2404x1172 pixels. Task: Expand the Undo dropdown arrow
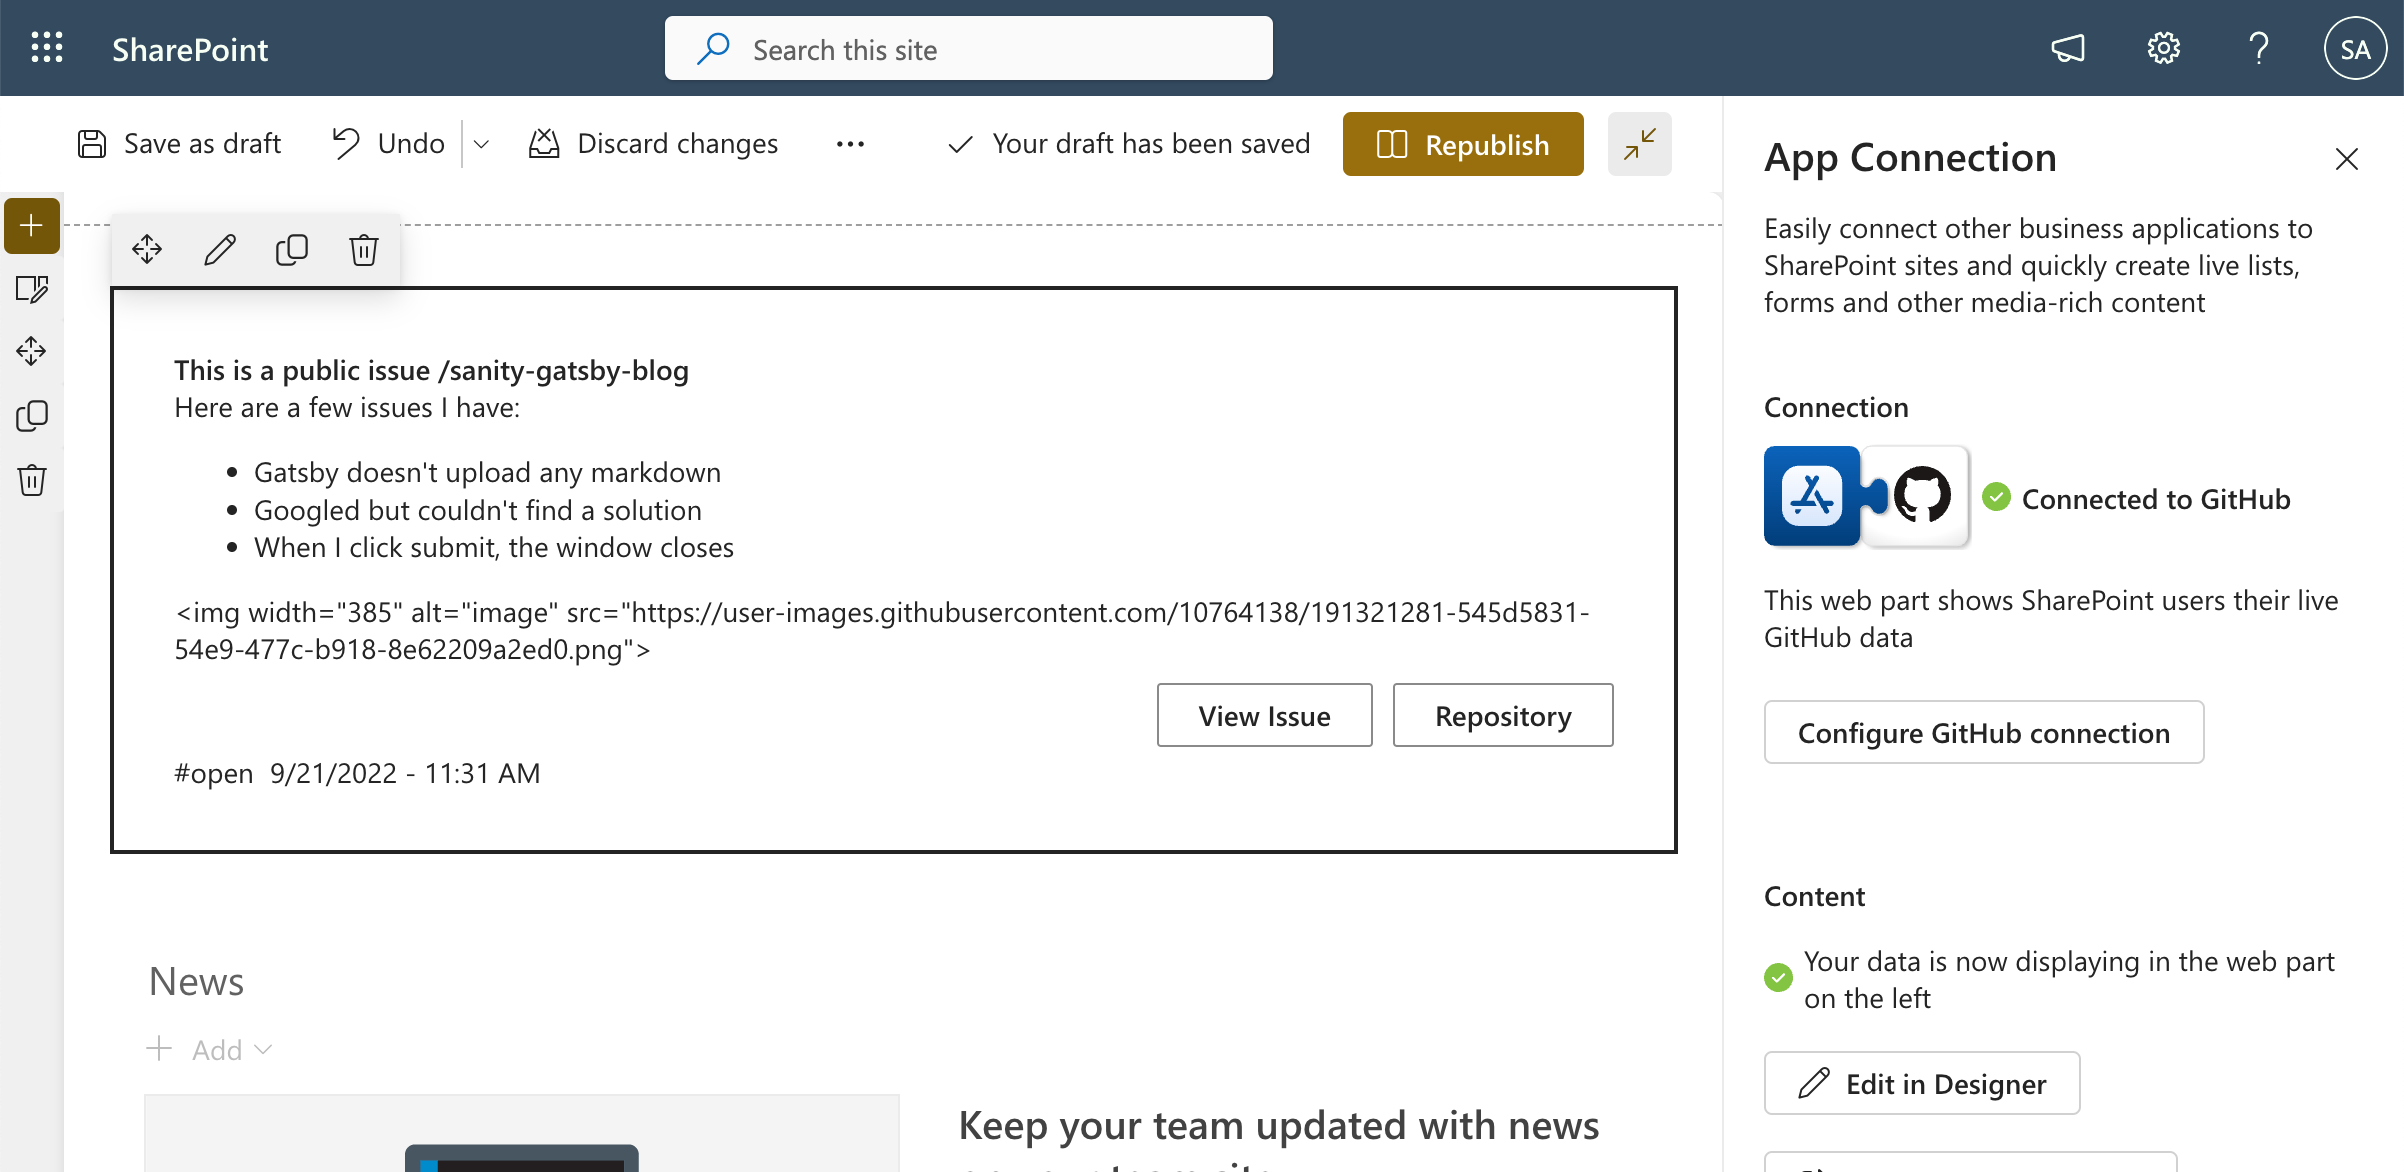[481, 144]
